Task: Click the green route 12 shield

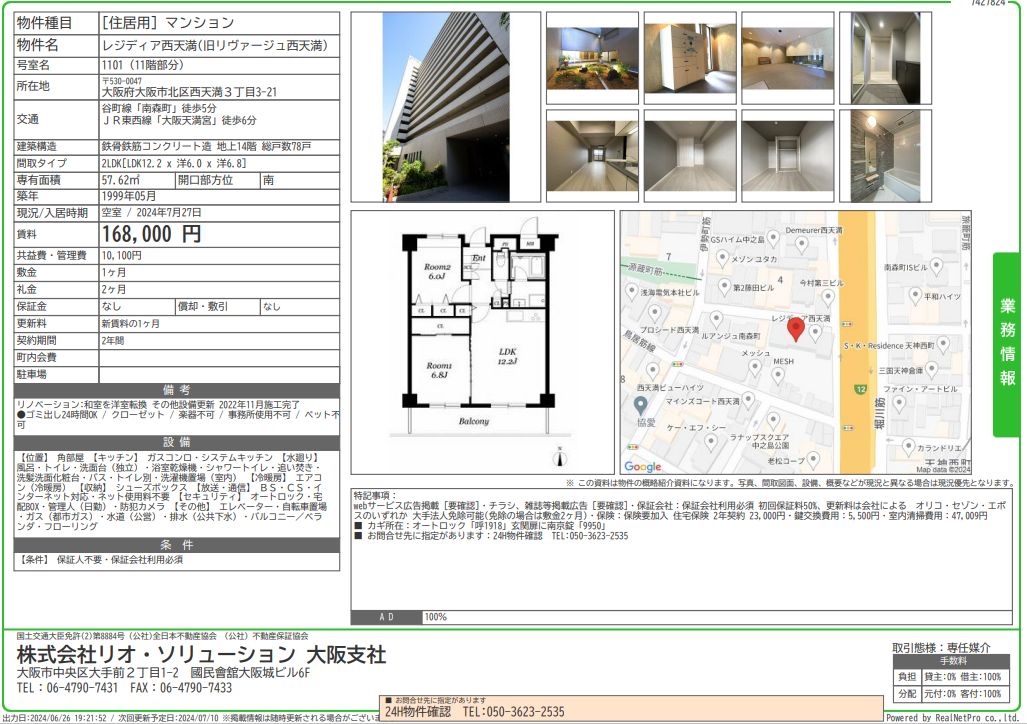Action: pyautogui.click(x=861, y=389)
